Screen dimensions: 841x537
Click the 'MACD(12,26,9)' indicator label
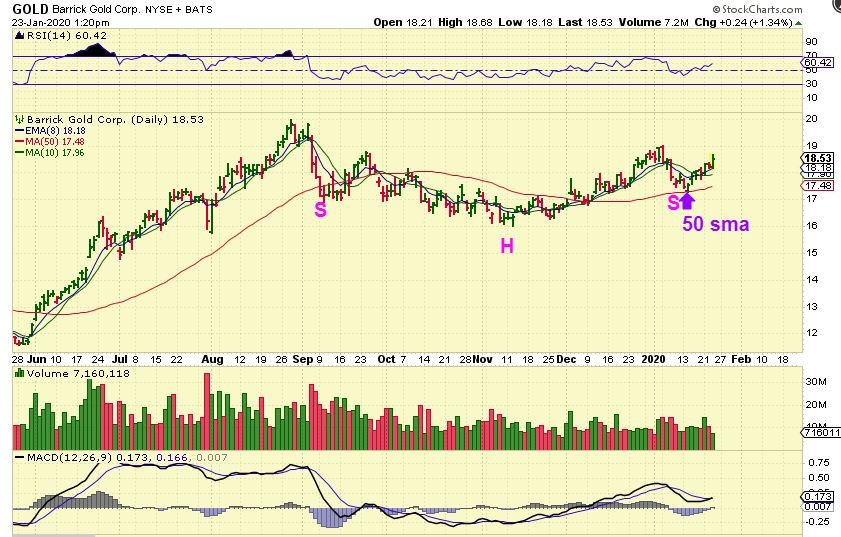(x=69, y=458)
